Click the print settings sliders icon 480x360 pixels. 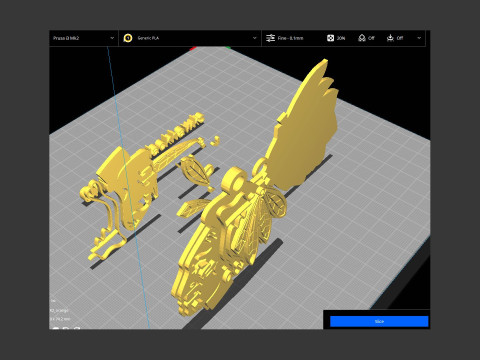pos(270,38)
